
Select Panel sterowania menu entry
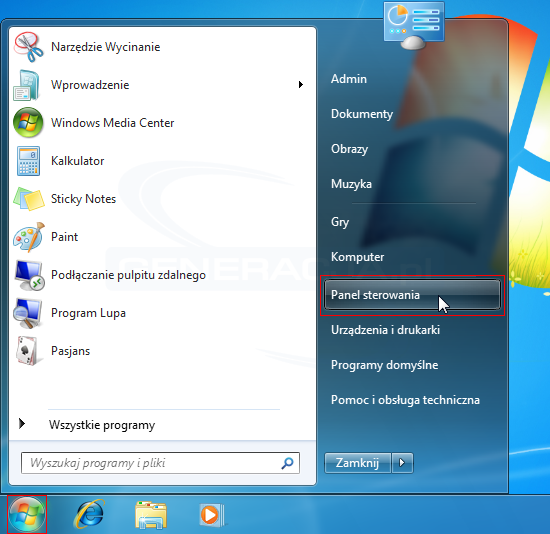pyautogui.click(x=412, y=295)
